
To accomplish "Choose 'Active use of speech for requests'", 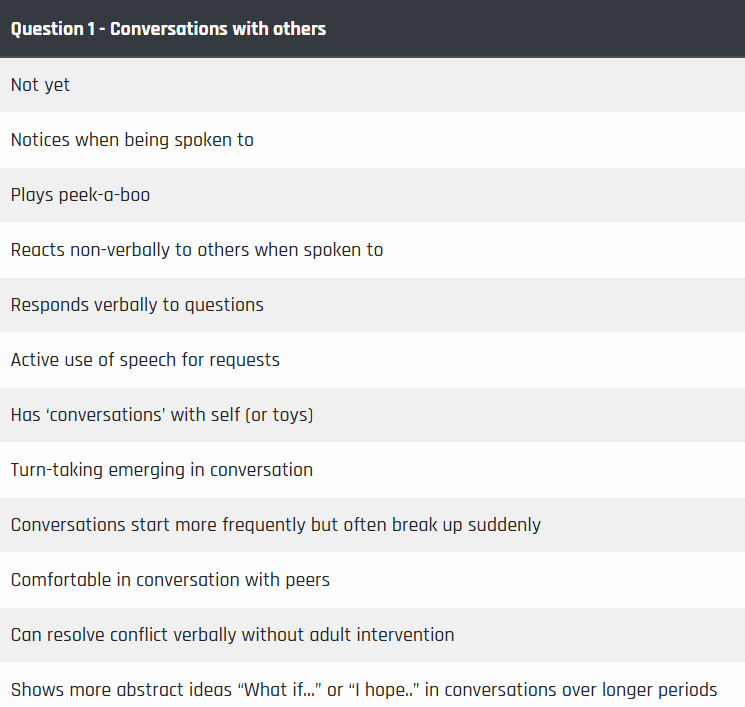I will point(372,360).
